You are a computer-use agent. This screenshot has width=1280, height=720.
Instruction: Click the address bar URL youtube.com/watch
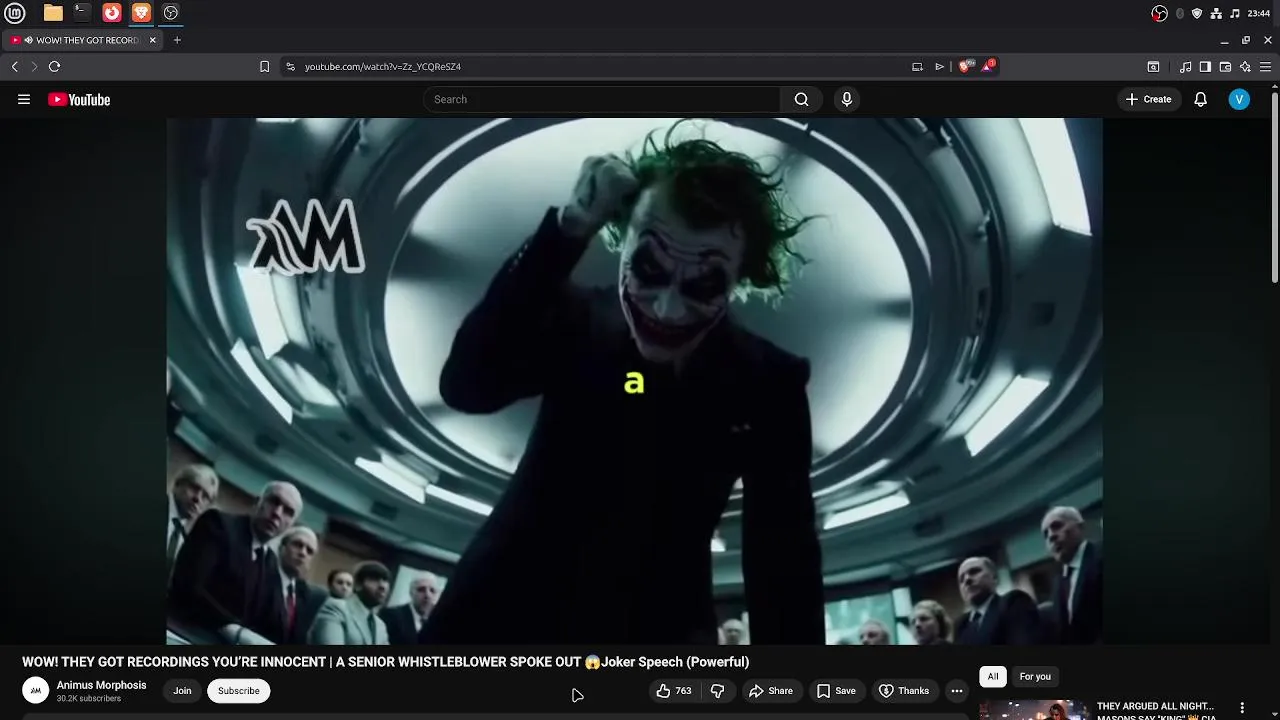pyautogui.click(x=383, y=67)
